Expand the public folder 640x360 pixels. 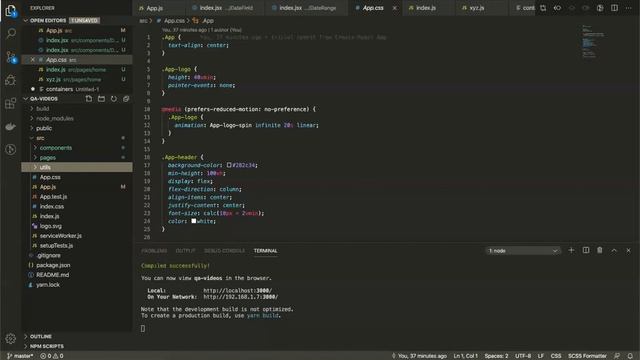[x=44, y=128]
